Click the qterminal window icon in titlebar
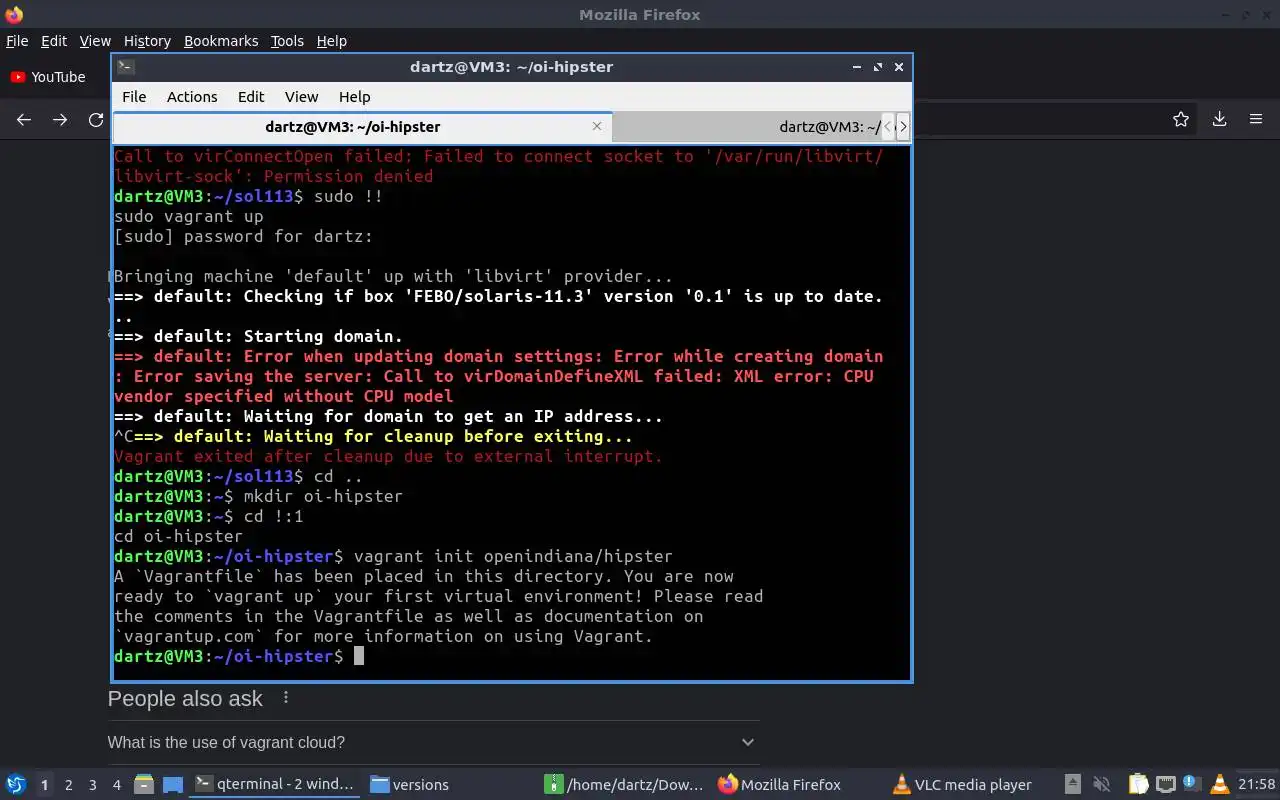 [x=125, y=67]
